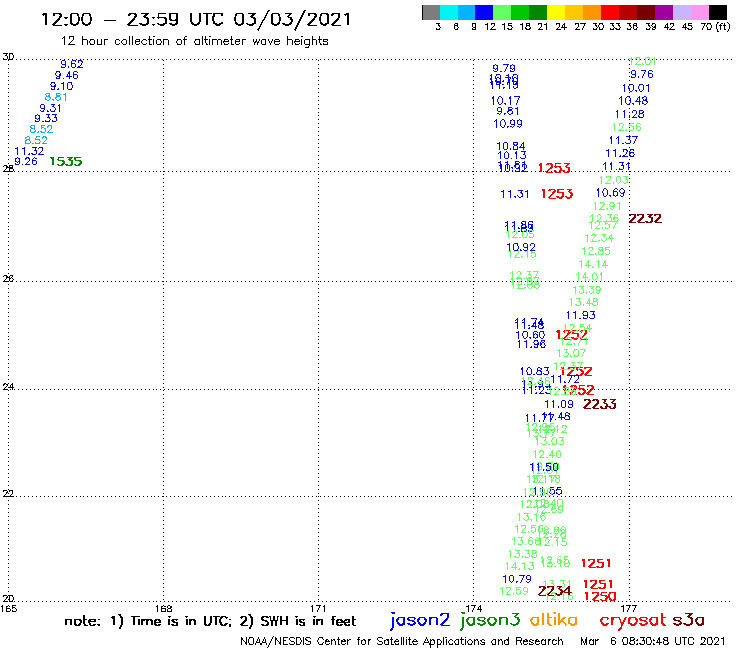Click the gray swatch in the color scale

point(431,12)
